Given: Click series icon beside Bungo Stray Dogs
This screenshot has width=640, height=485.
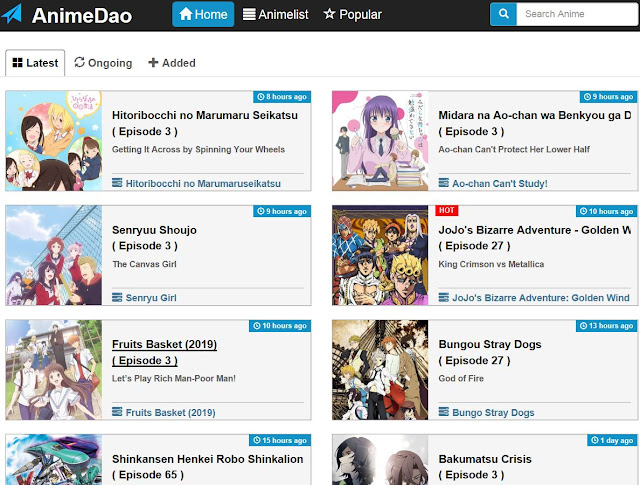Looking at the screenshot, I should click(x=444, y=412).
